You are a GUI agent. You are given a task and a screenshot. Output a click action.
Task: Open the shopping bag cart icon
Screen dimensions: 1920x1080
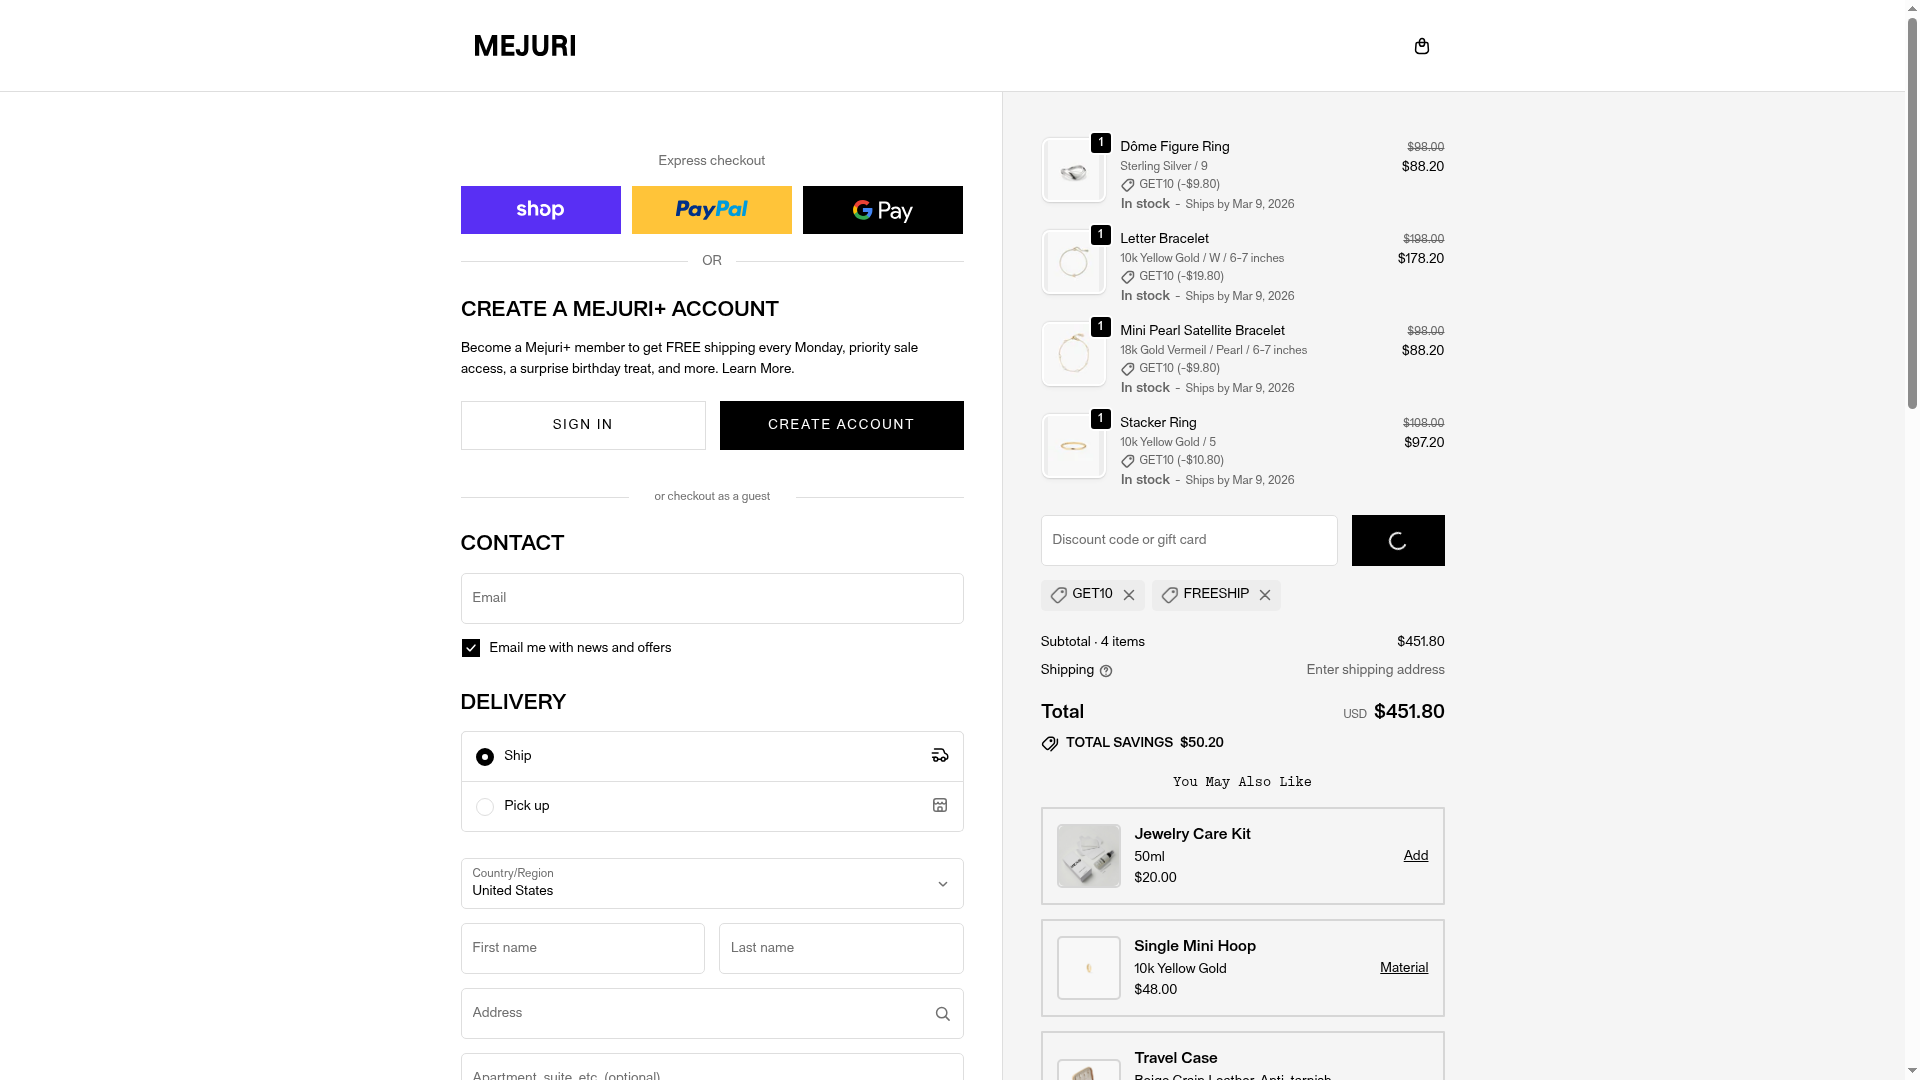point(1421,46)
